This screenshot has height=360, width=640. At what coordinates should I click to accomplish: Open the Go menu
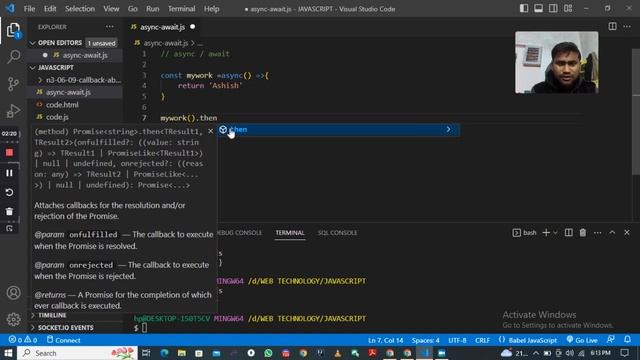click(133, 9)
